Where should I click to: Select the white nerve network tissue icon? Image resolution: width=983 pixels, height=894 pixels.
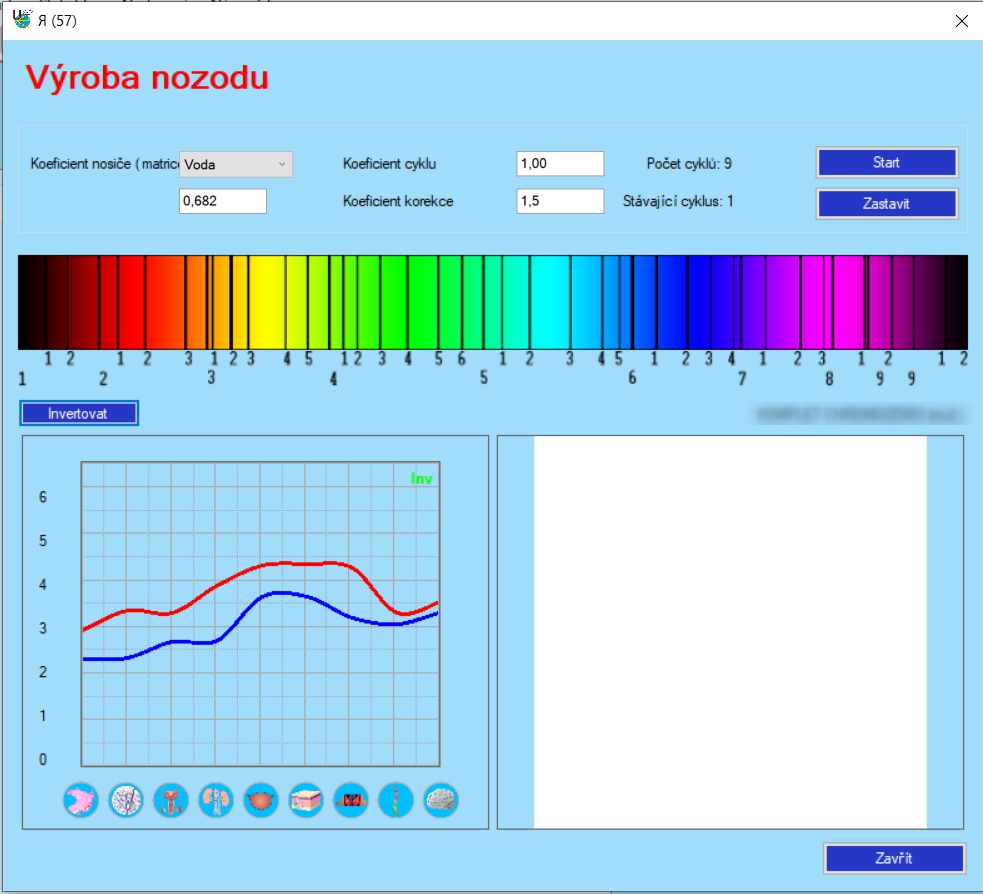click(x=126, y=801)
